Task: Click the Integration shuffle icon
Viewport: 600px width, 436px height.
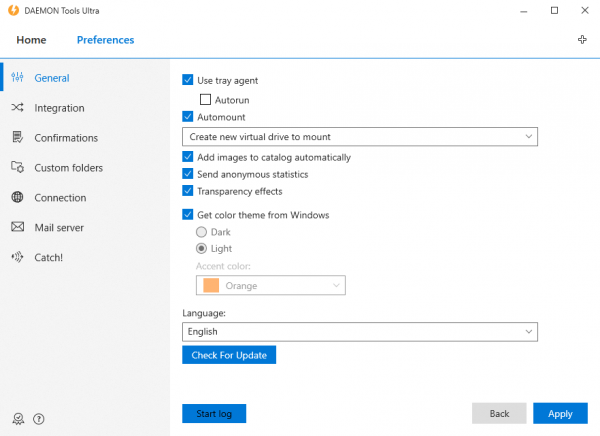Action: pyautogui.click(x=17, y=108)
